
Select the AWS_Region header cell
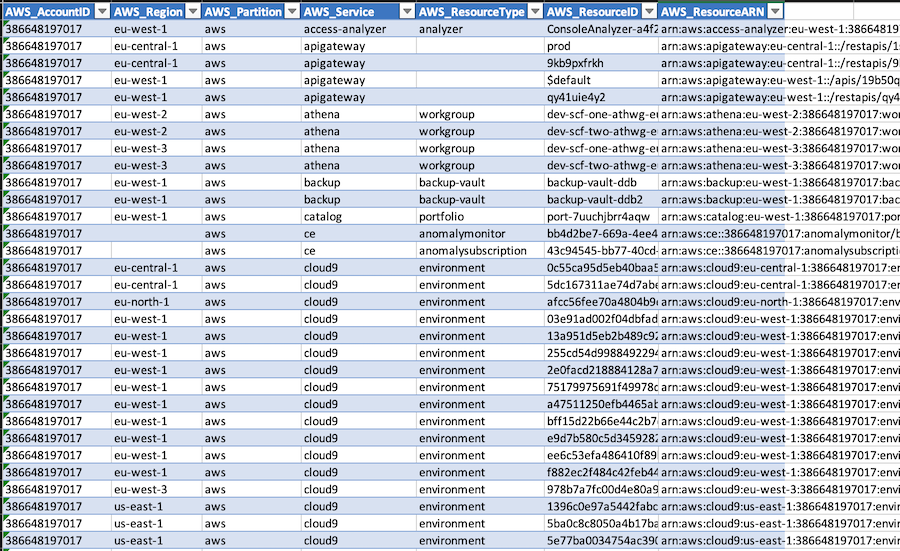[156, 11]
